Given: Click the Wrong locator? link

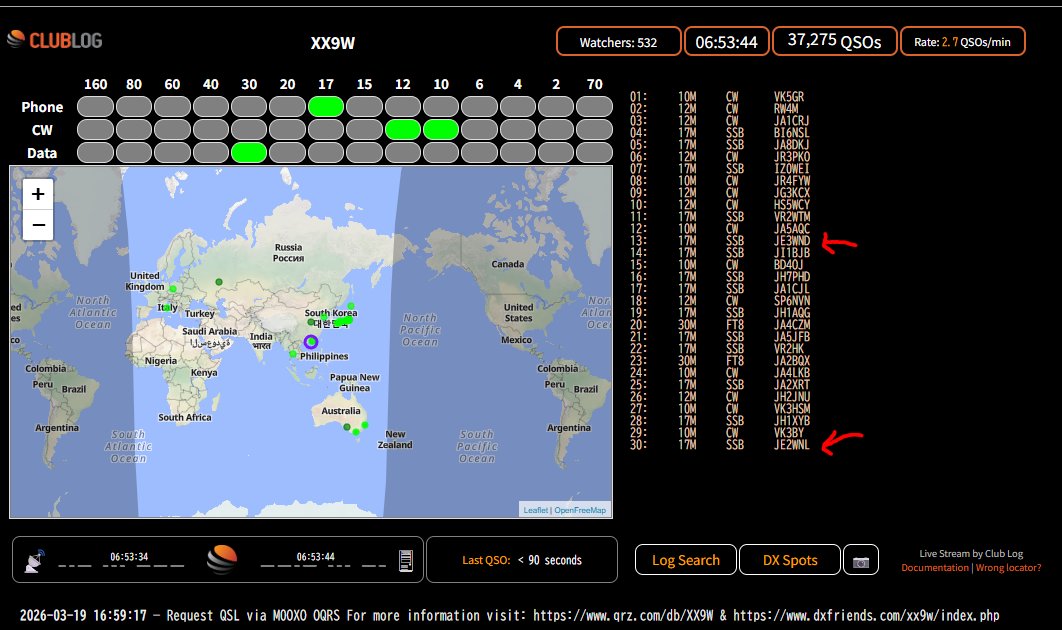Looking at the screenshot, I should pyautogui.click(x=1008, y=568).
